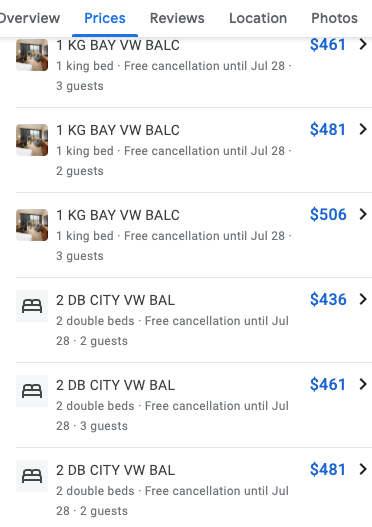Image resolution: width=372 pixels, height=527 pixels.
Task: Select the $506 price link
Action: point(328,214)
